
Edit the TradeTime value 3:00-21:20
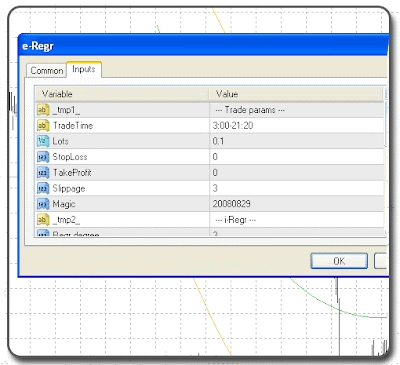(x=297, y=125)
